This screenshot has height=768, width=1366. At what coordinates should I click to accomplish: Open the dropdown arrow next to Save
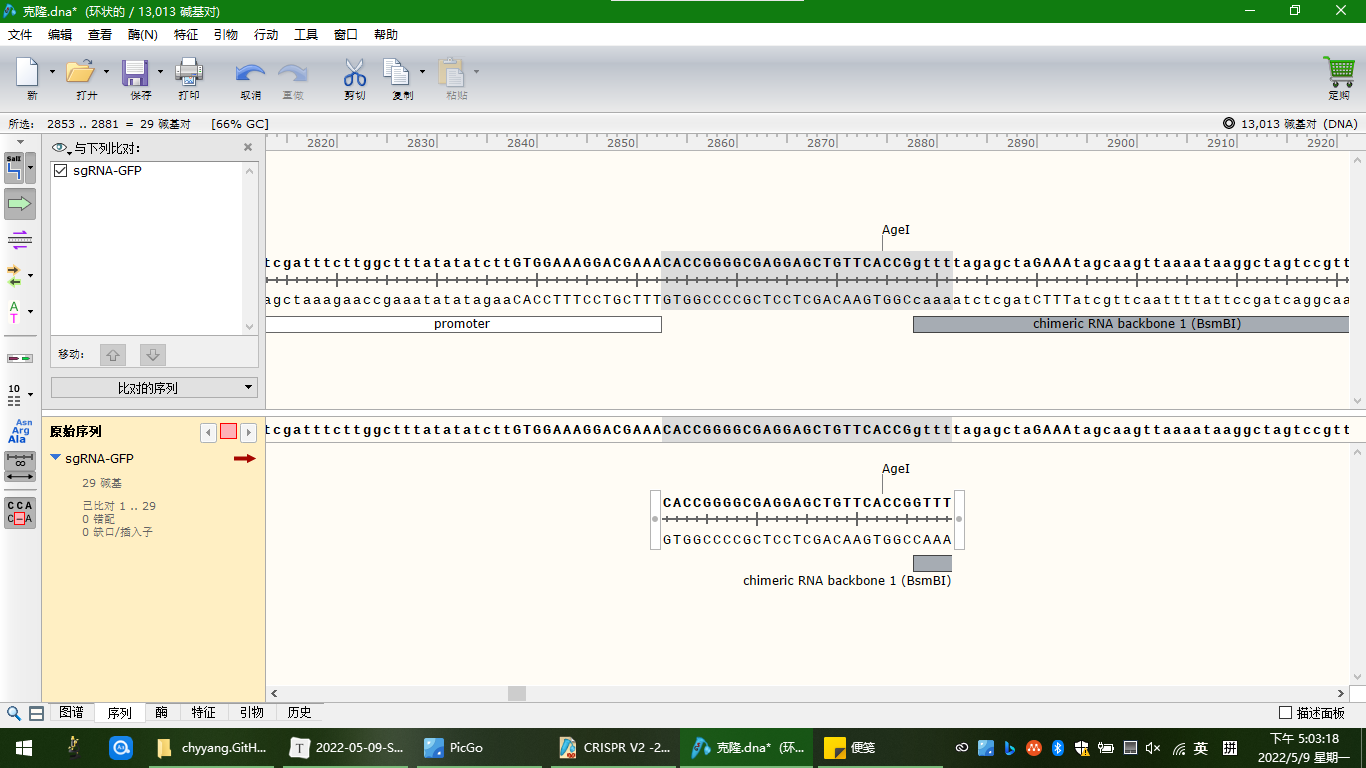click(x=160, y=72)
